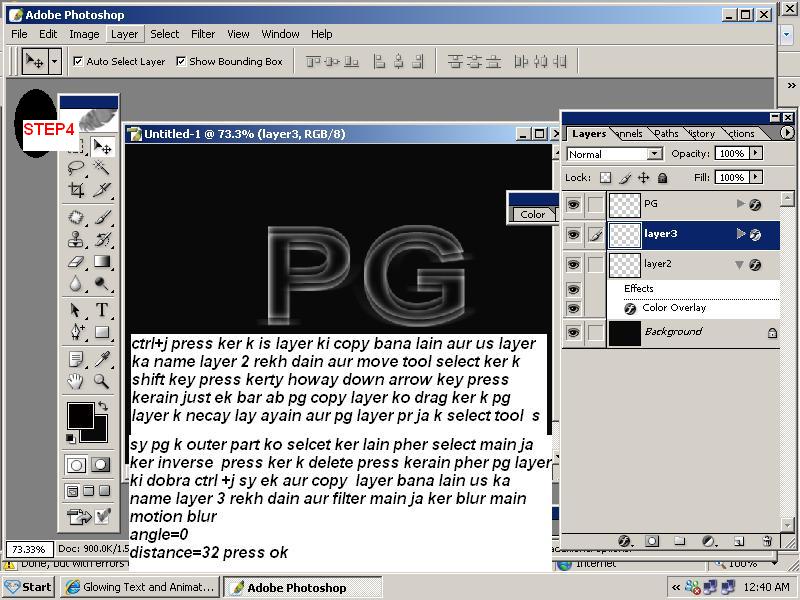Select the Blur tool
This screenshot has width=800, height=600.
(76, 284)
